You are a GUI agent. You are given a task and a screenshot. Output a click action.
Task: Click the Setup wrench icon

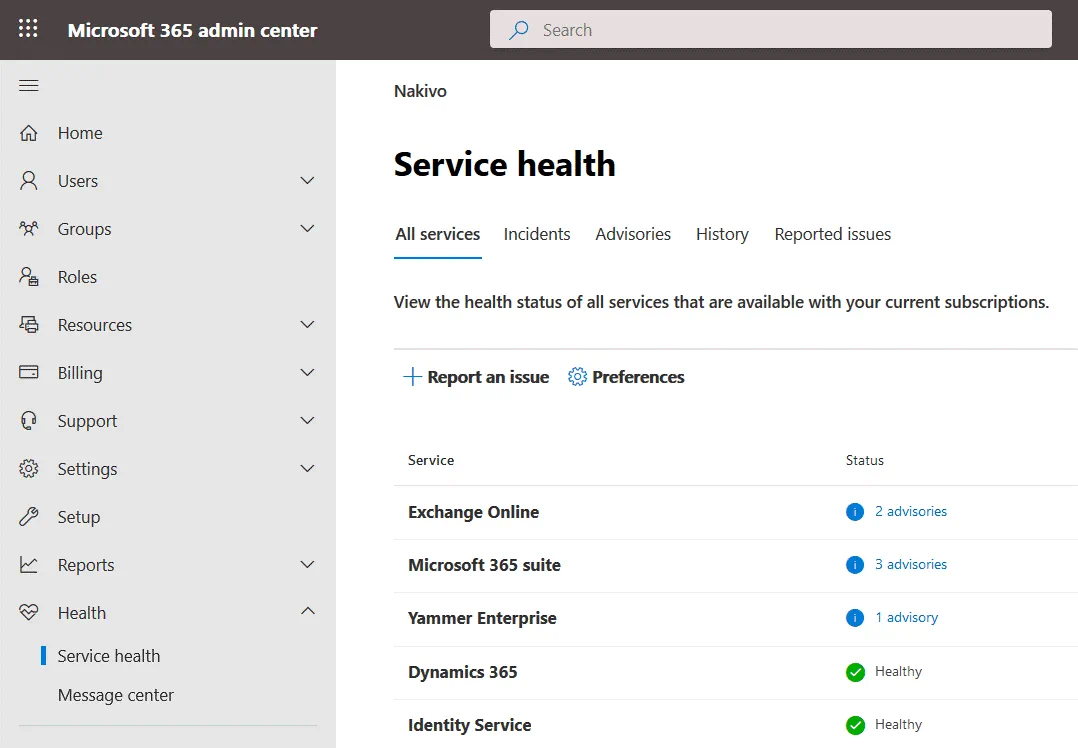click(29, 517)
